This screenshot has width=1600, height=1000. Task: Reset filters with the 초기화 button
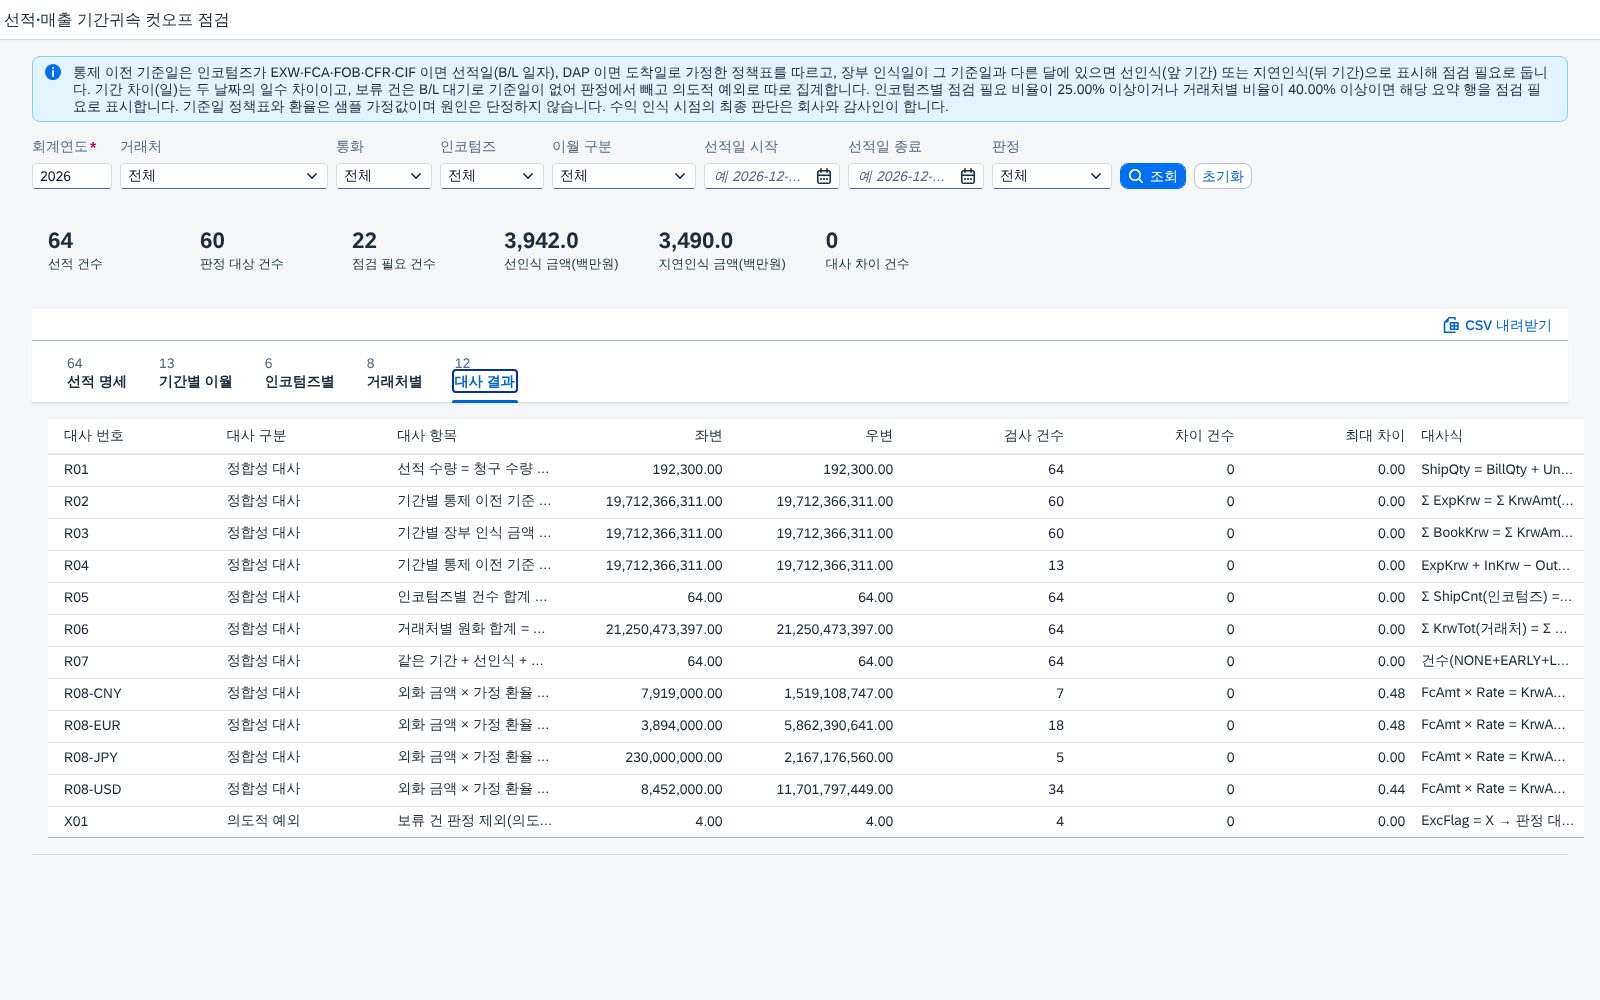pos(1222,176)
